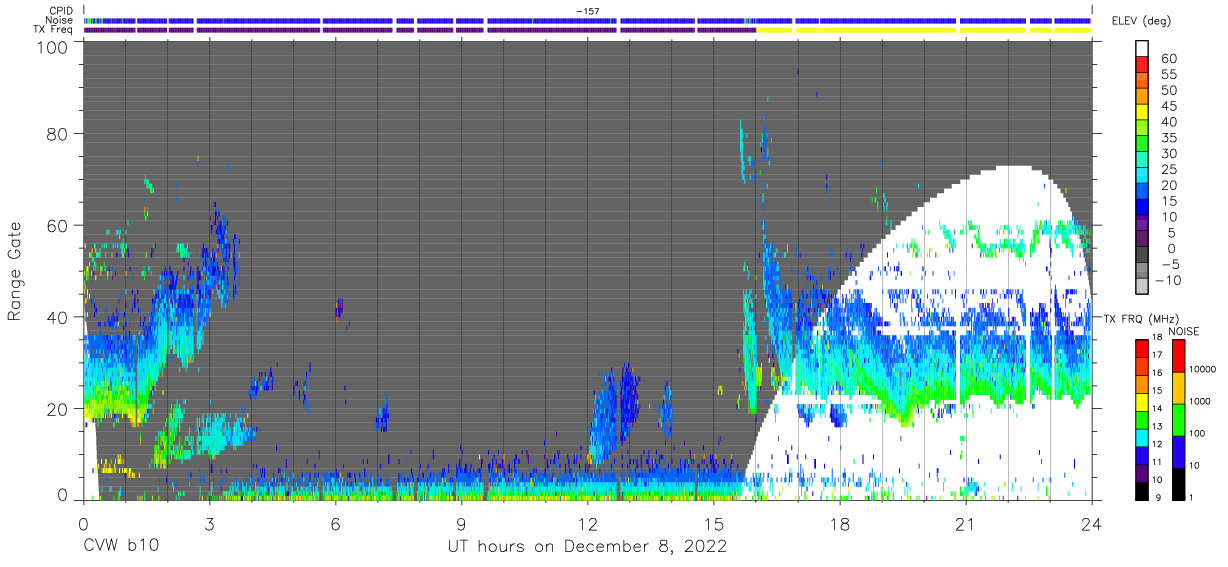
Task: Click the TX frequency legend label '14'
Action: tap(1157, 409)
